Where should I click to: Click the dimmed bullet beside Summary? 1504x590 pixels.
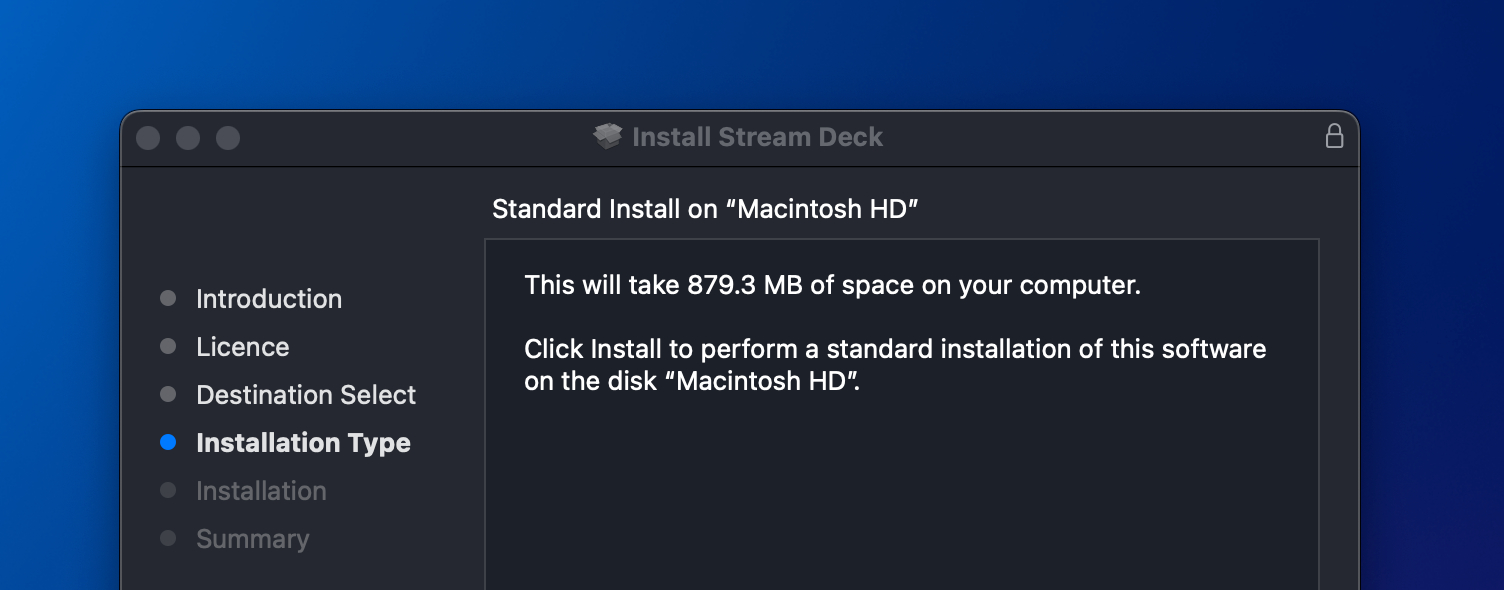point(168,538)
